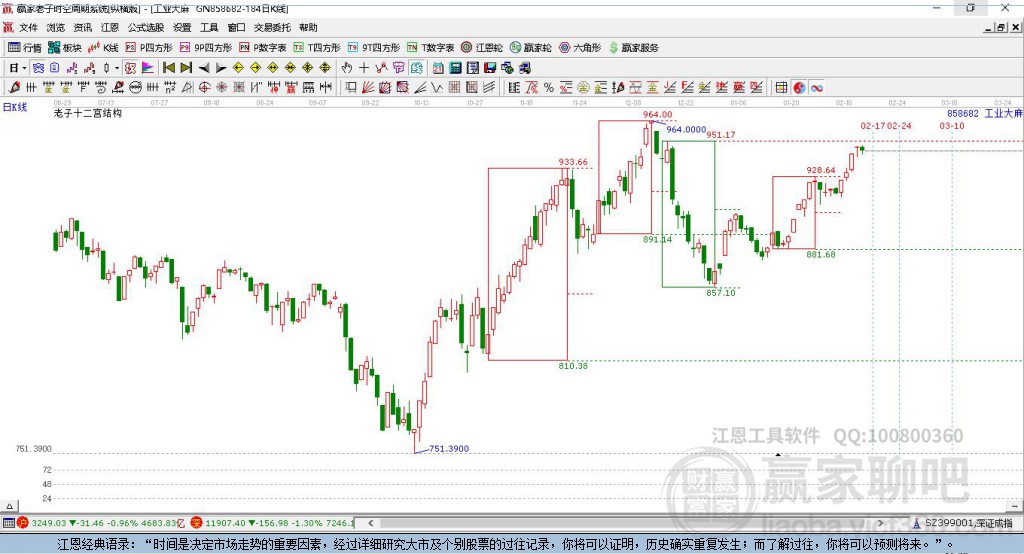Open 赢家服务 with dollar icon
Image resolution: width=1024 pixels, height=554 pixels.
click(x=633, y=48)
